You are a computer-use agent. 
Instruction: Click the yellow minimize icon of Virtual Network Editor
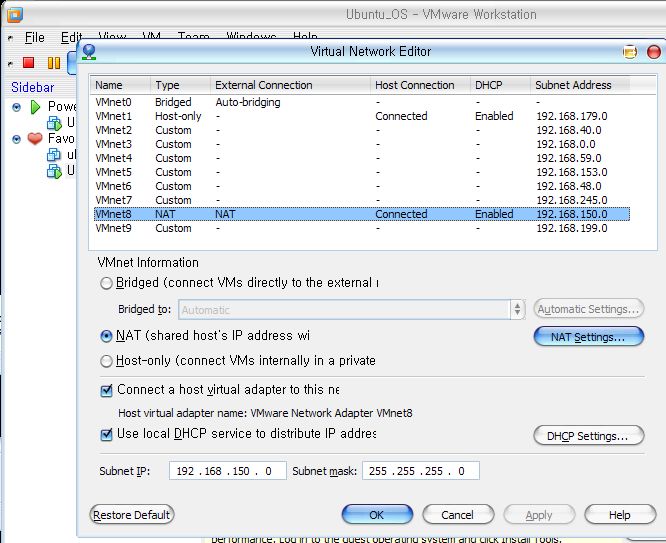[630, 52]
